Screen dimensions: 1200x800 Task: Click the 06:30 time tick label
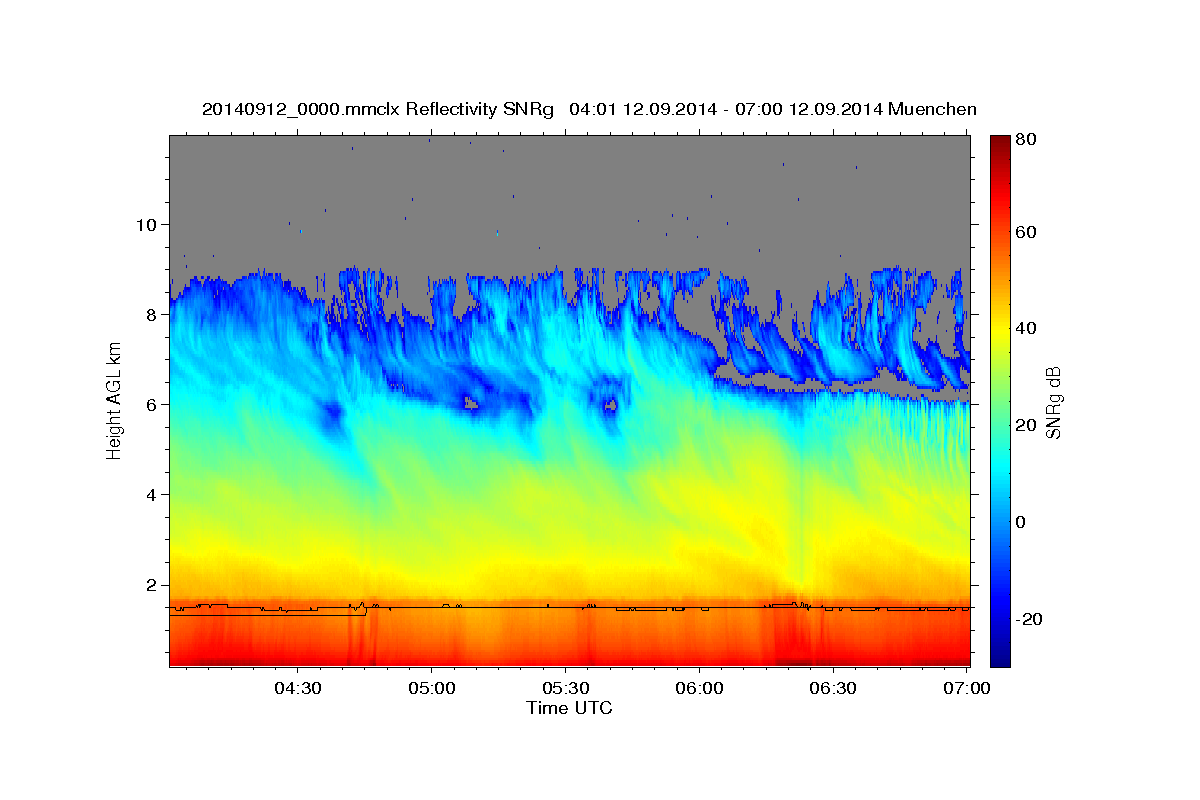pos(833,688)
